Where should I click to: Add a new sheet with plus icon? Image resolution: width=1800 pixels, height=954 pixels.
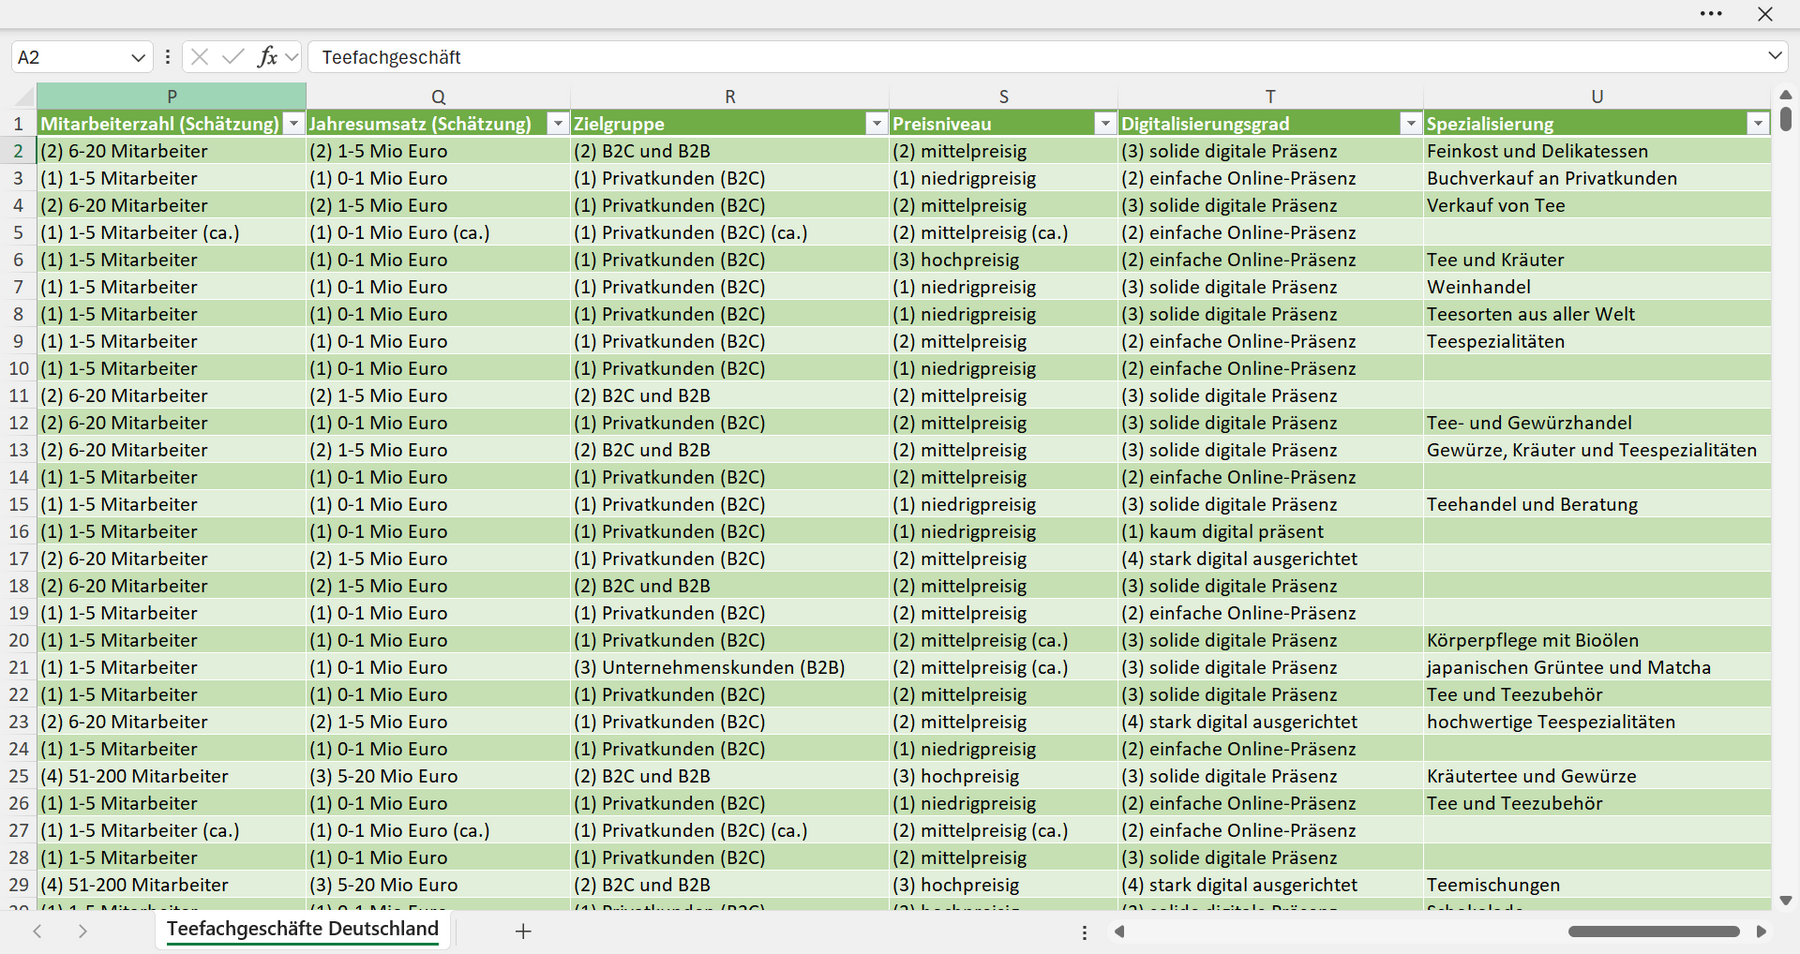(x=523, y=931)
